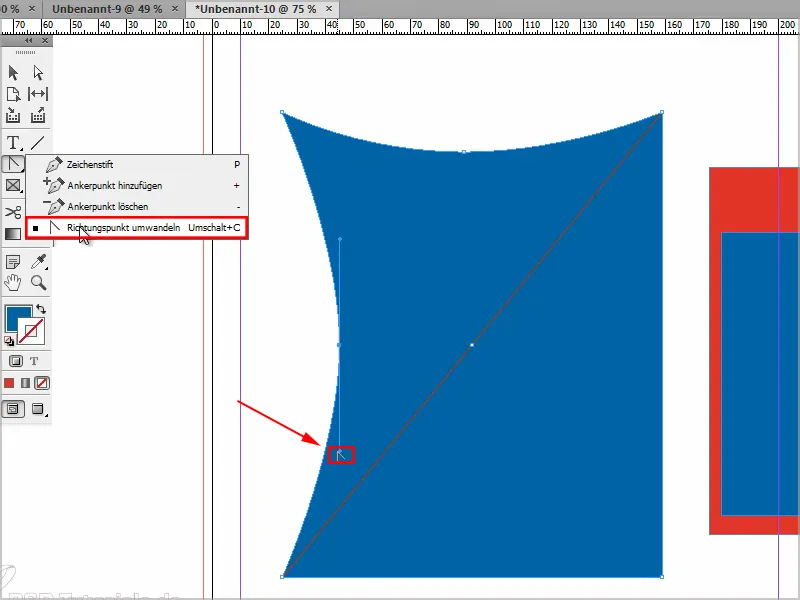The height and width of the screenshot is (600, 800).
Task: Swap fill and stroke colors arrow
Action: tap(41, 309)
